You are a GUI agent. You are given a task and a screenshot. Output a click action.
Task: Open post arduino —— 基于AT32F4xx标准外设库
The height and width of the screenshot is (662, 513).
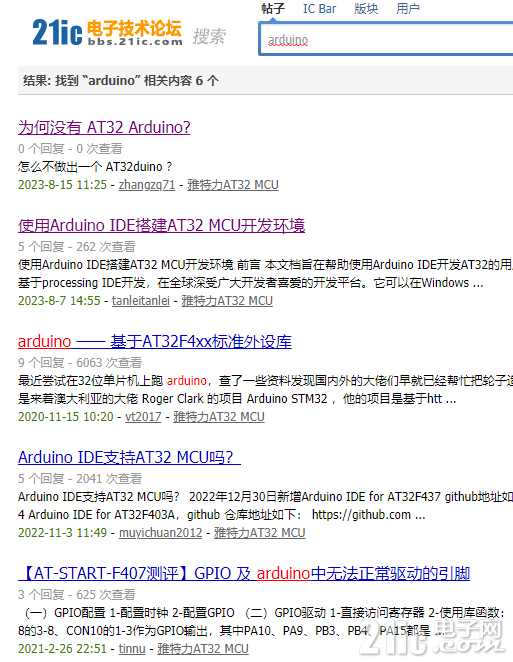(x=155, y=342)
